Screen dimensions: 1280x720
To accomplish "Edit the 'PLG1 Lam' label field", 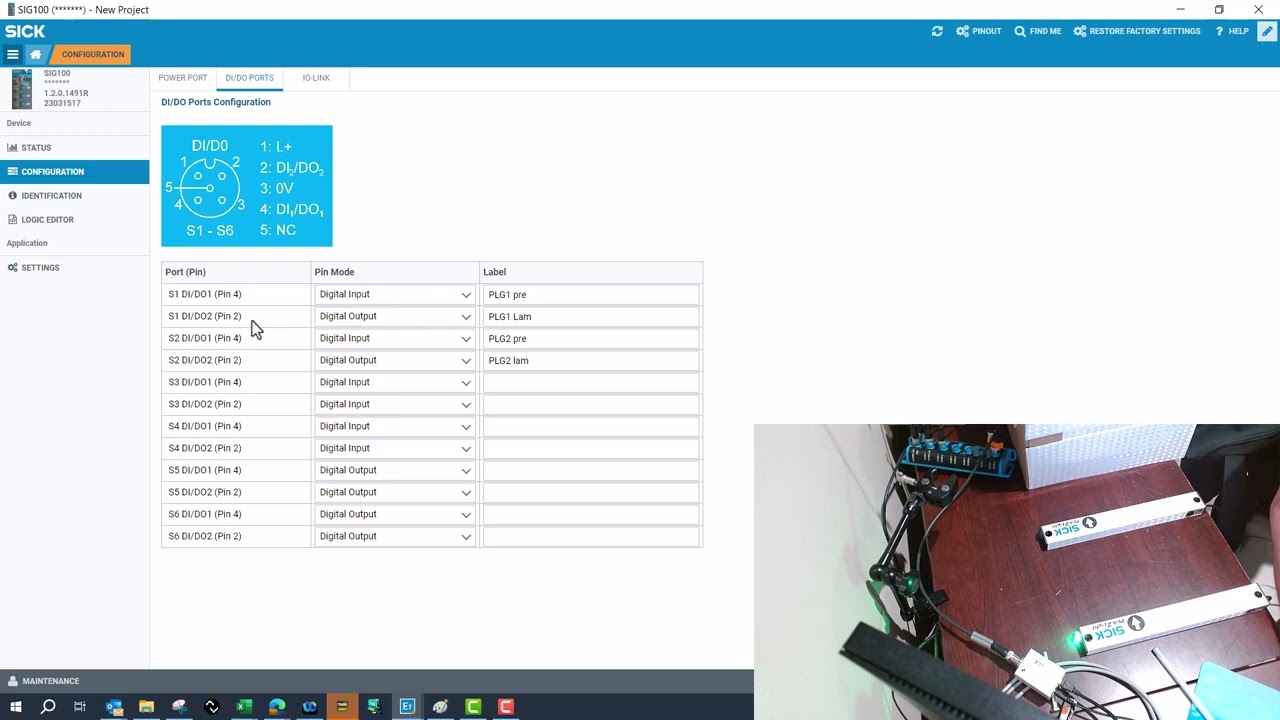I will 591,316.
